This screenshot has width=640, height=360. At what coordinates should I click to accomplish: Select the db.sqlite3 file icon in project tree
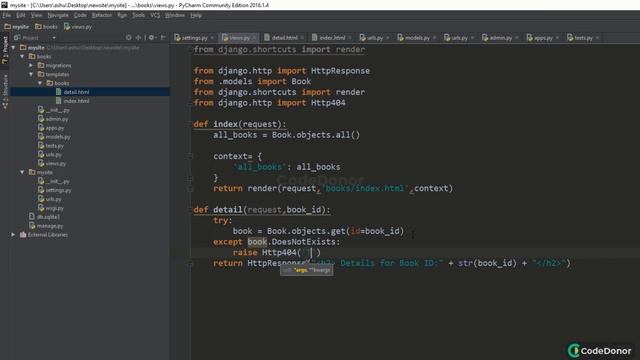click(32, 217)
